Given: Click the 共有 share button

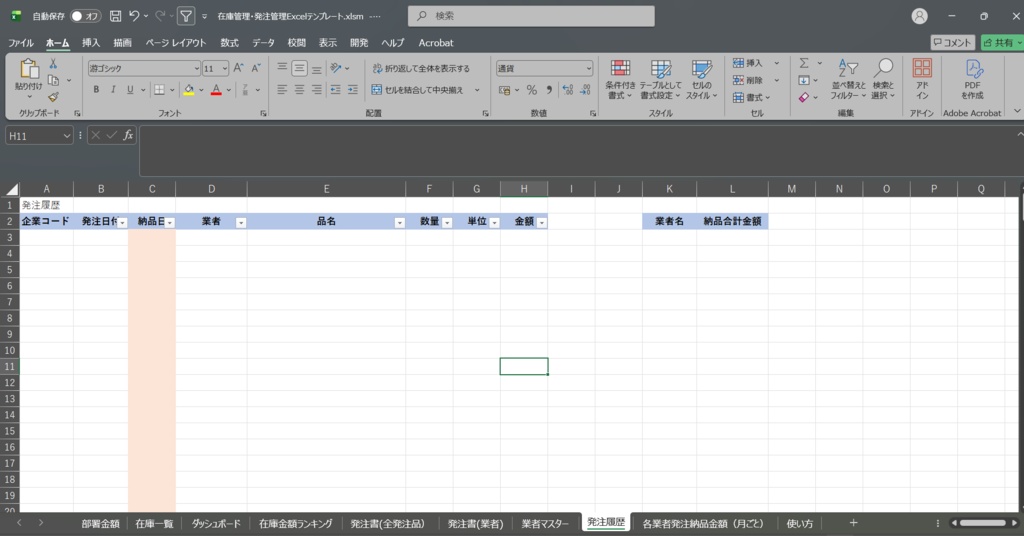Looking at the screenshot, I should tap(1002, 42).
